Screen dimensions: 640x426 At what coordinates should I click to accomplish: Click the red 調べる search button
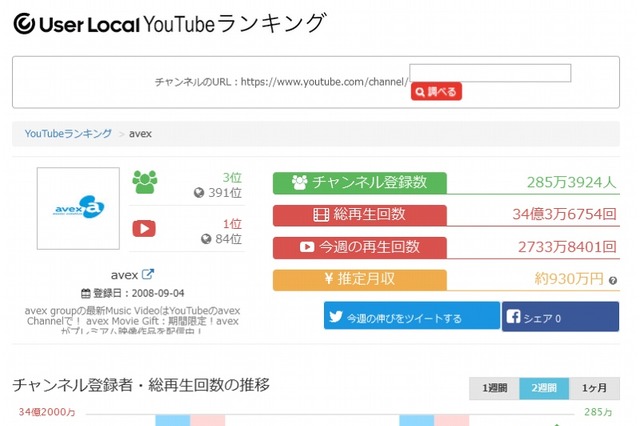pos(436,91)
